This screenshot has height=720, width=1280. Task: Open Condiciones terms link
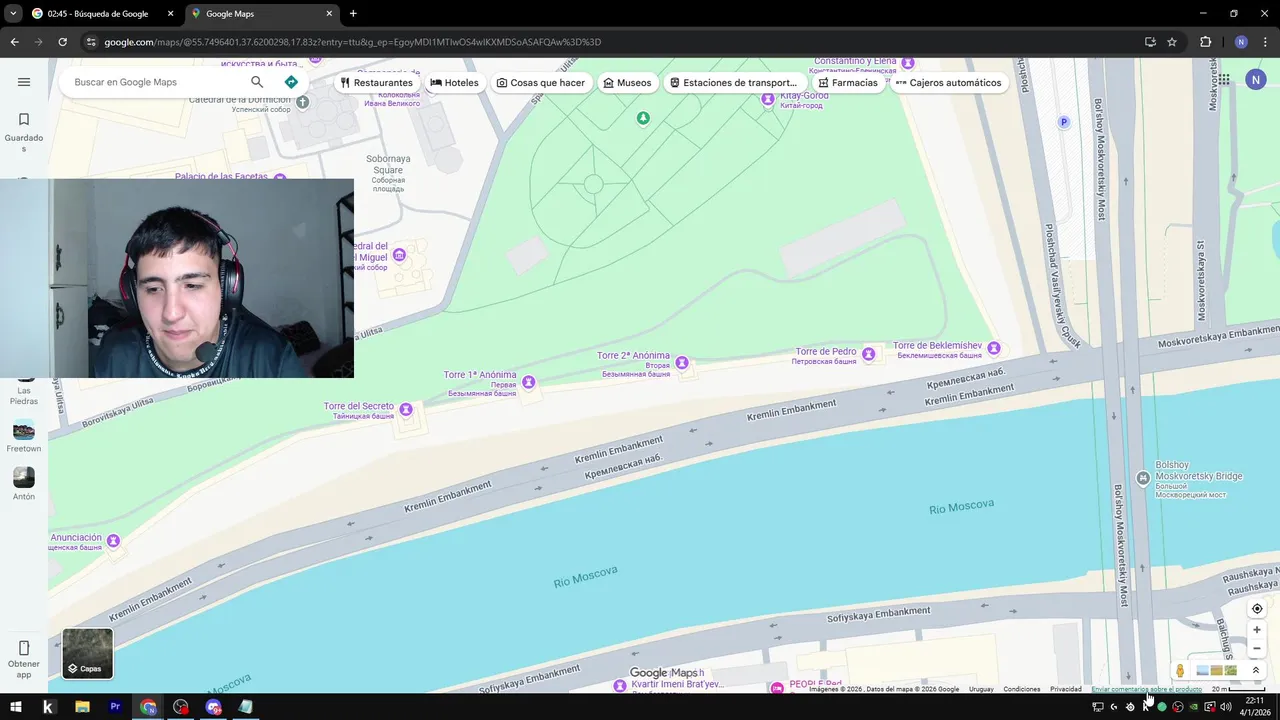pyautogui.click(x=1022, y=689)
